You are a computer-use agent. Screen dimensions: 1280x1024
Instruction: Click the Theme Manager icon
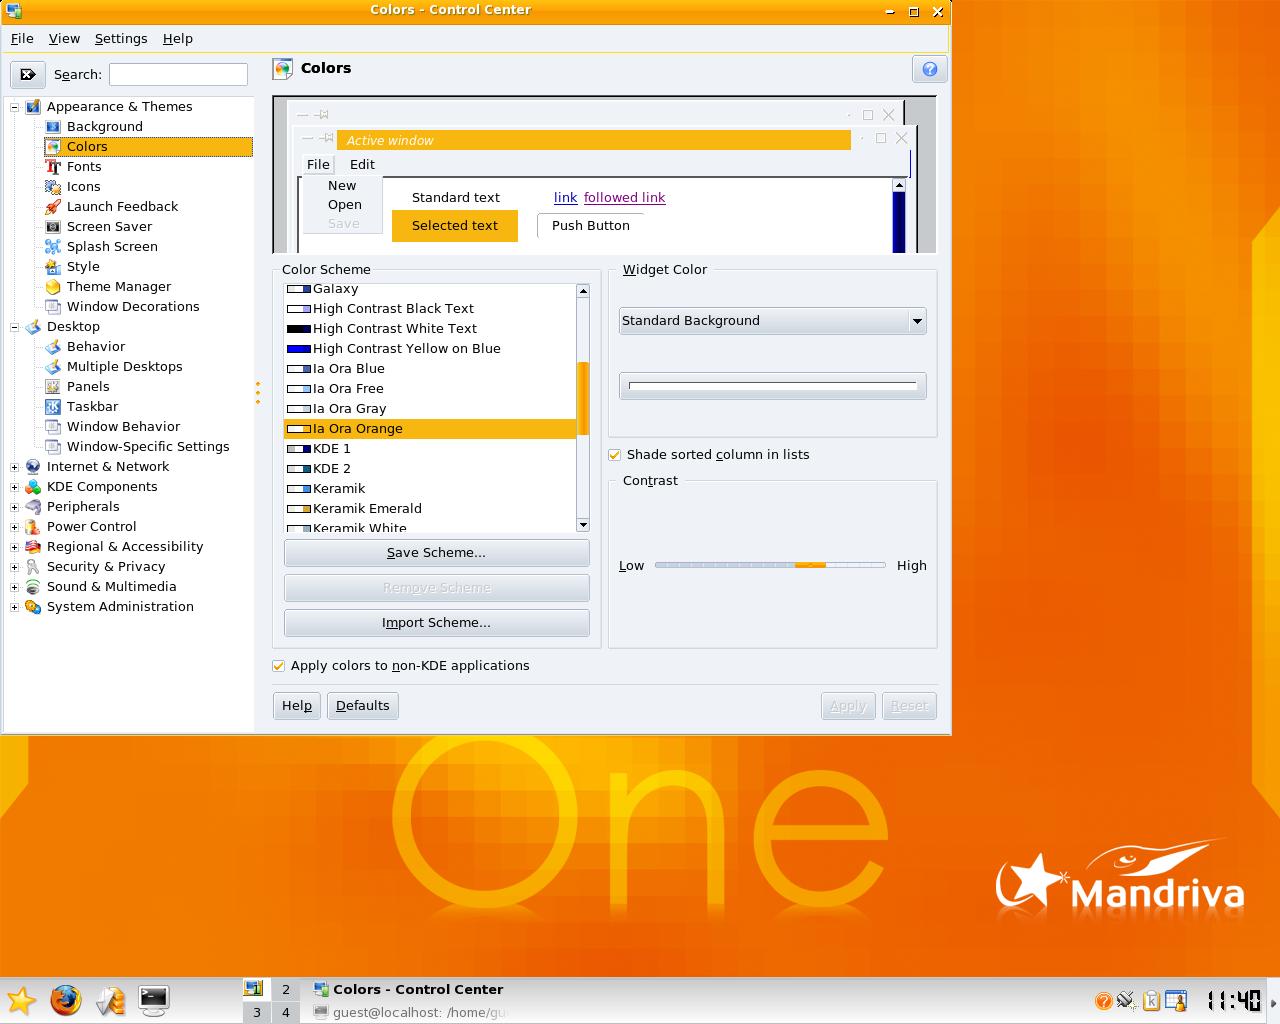pyautogui.click(x=53, y=287)
